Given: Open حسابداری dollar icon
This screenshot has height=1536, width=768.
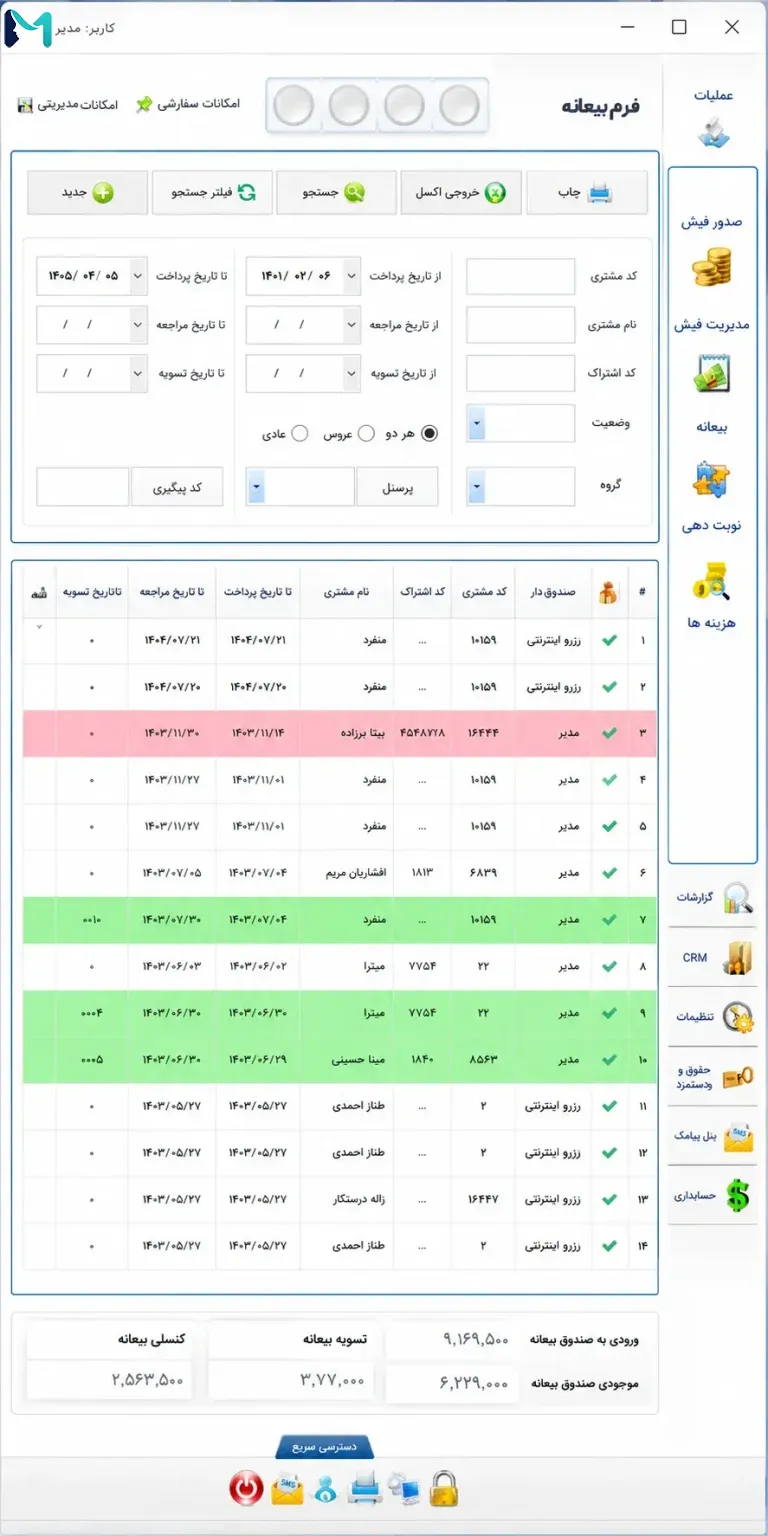Looking at the screenshot, I should [739, 1195].
